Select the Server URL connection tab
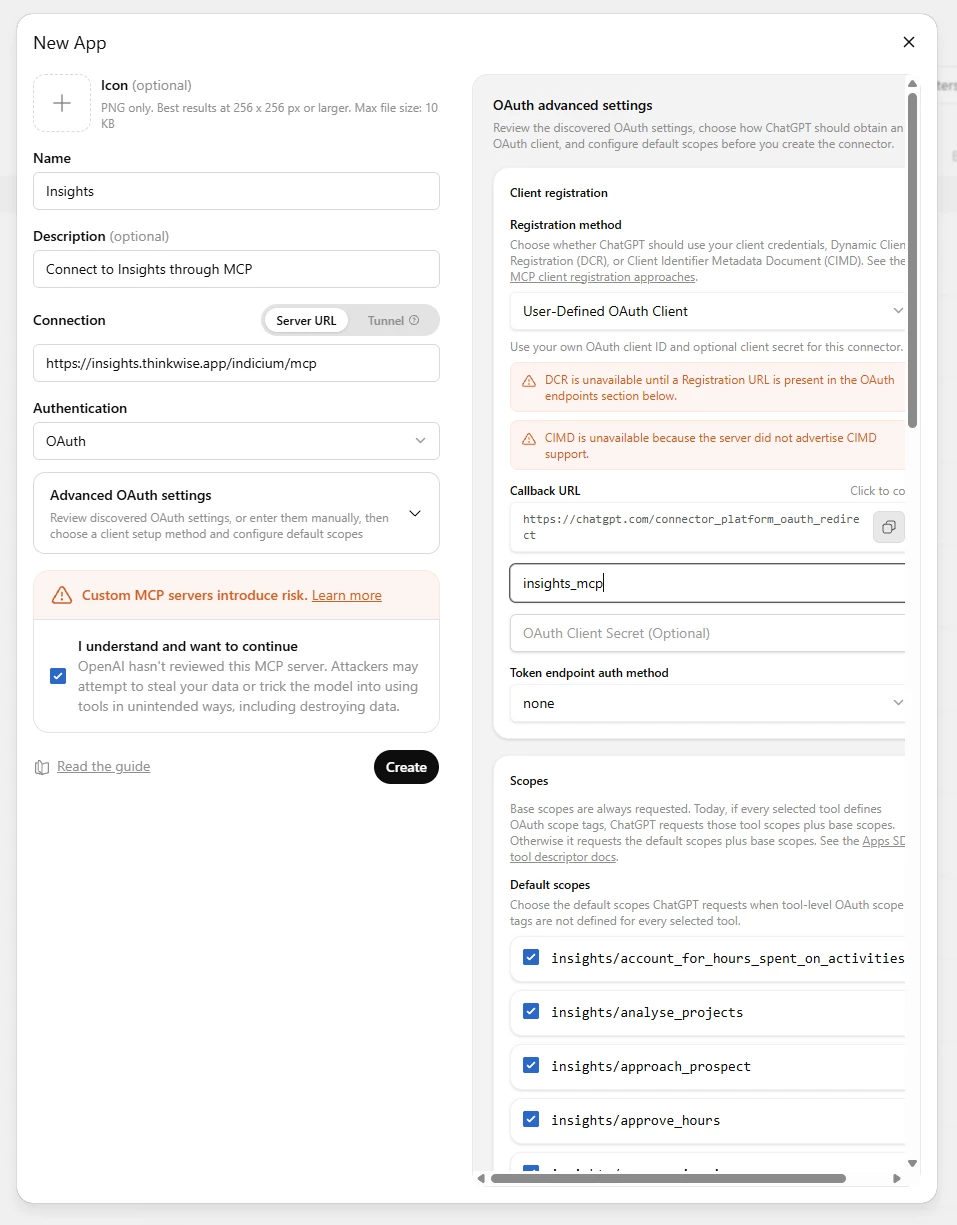 pos(306,321)
